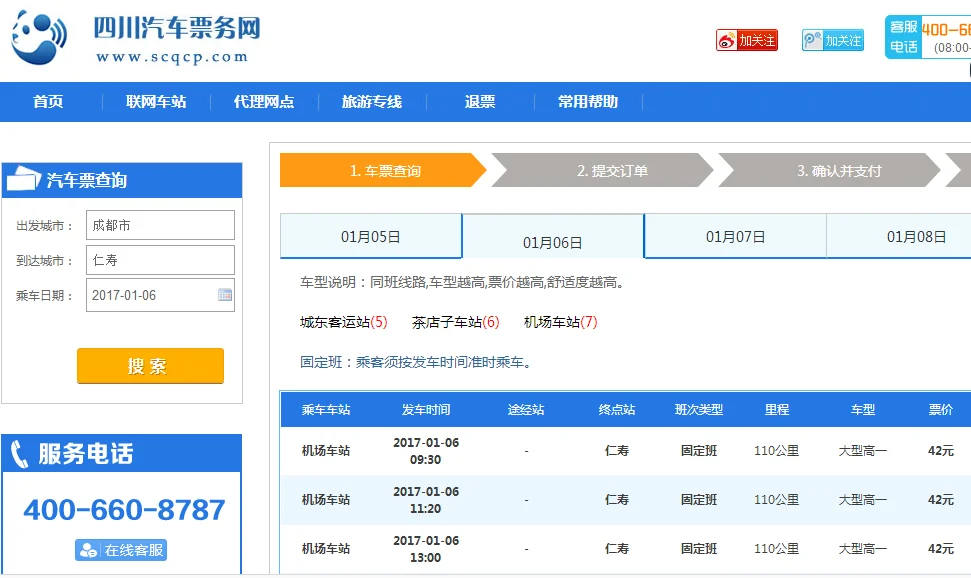Switch to the 01月07日 date tab

[734, 234]
